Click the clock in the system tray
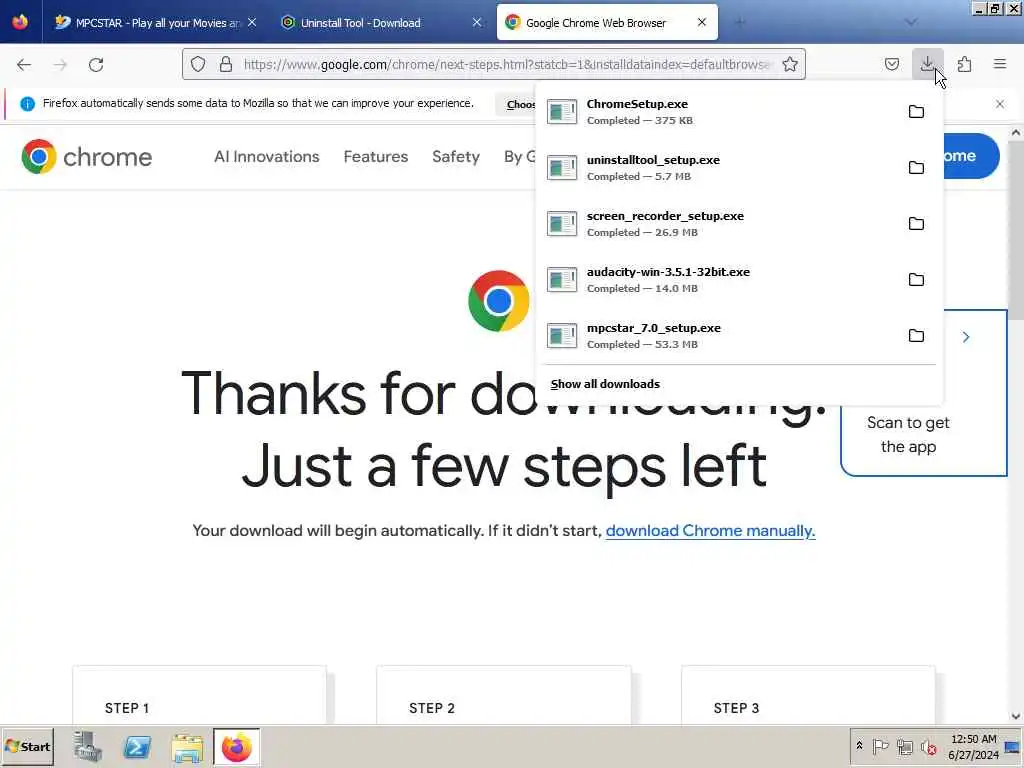 pyautogui.click(x=973, y=746)
